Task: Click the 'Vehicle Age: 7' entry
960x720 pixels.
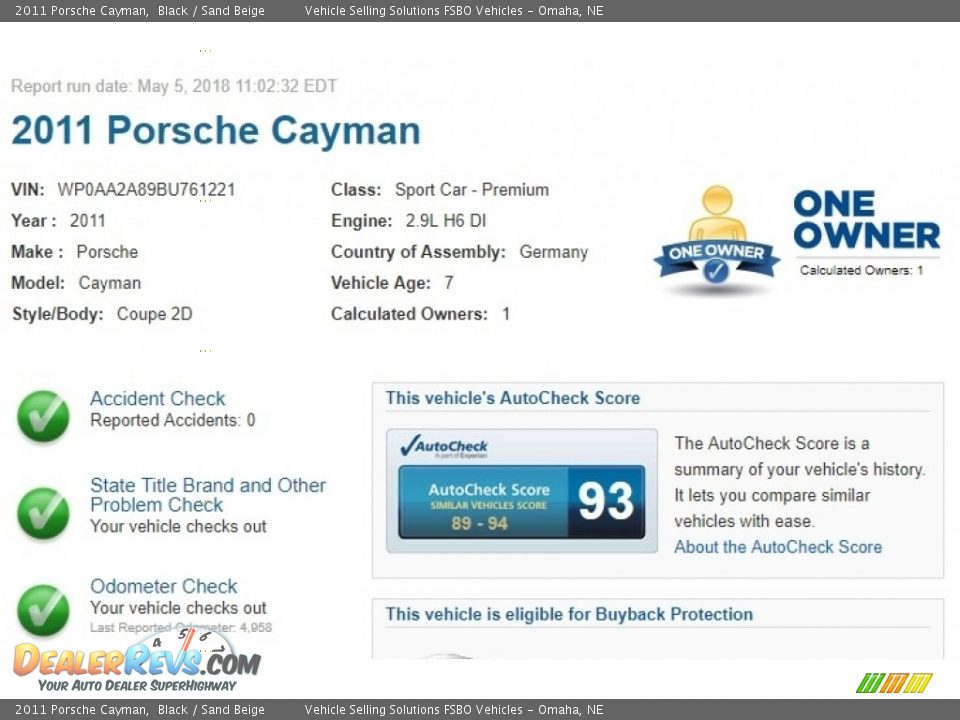Action: click(x=392, y=283)
